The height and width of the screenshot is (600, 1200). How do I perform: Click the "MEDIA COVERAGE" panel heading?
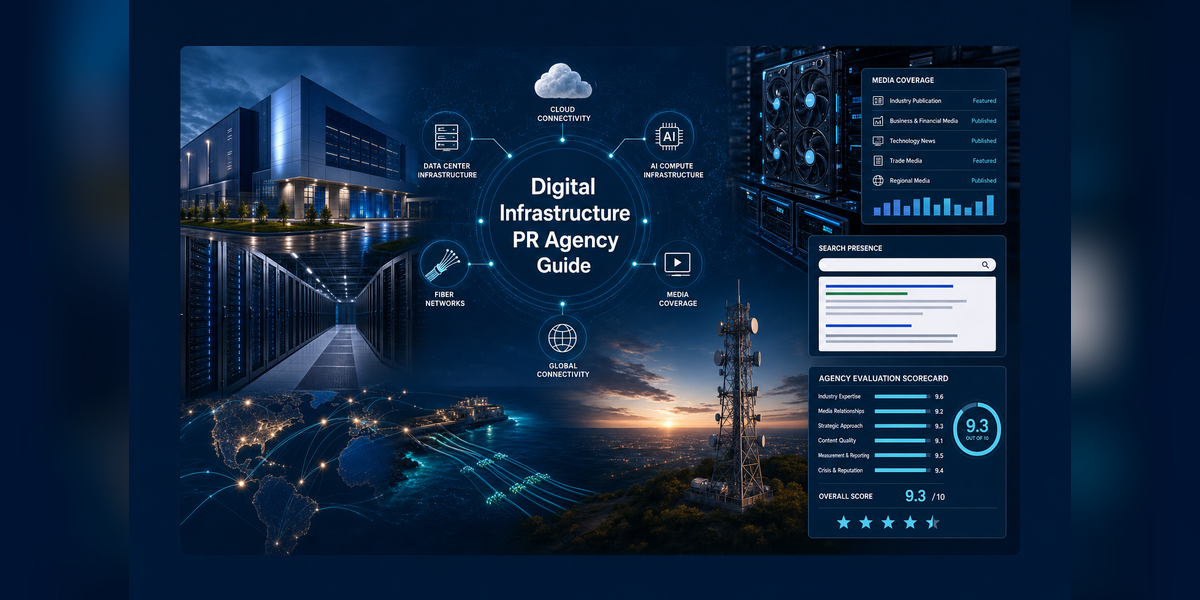click(903, 79)
